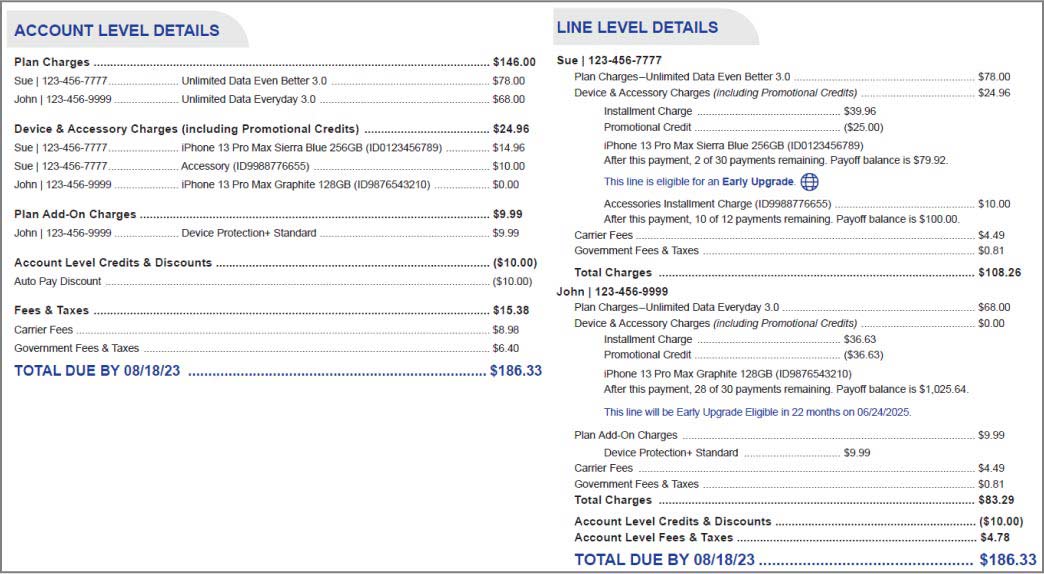Select the Account Level Details heading tab
The width and height of the screenshot is (1044, 574).
point(117,31)
